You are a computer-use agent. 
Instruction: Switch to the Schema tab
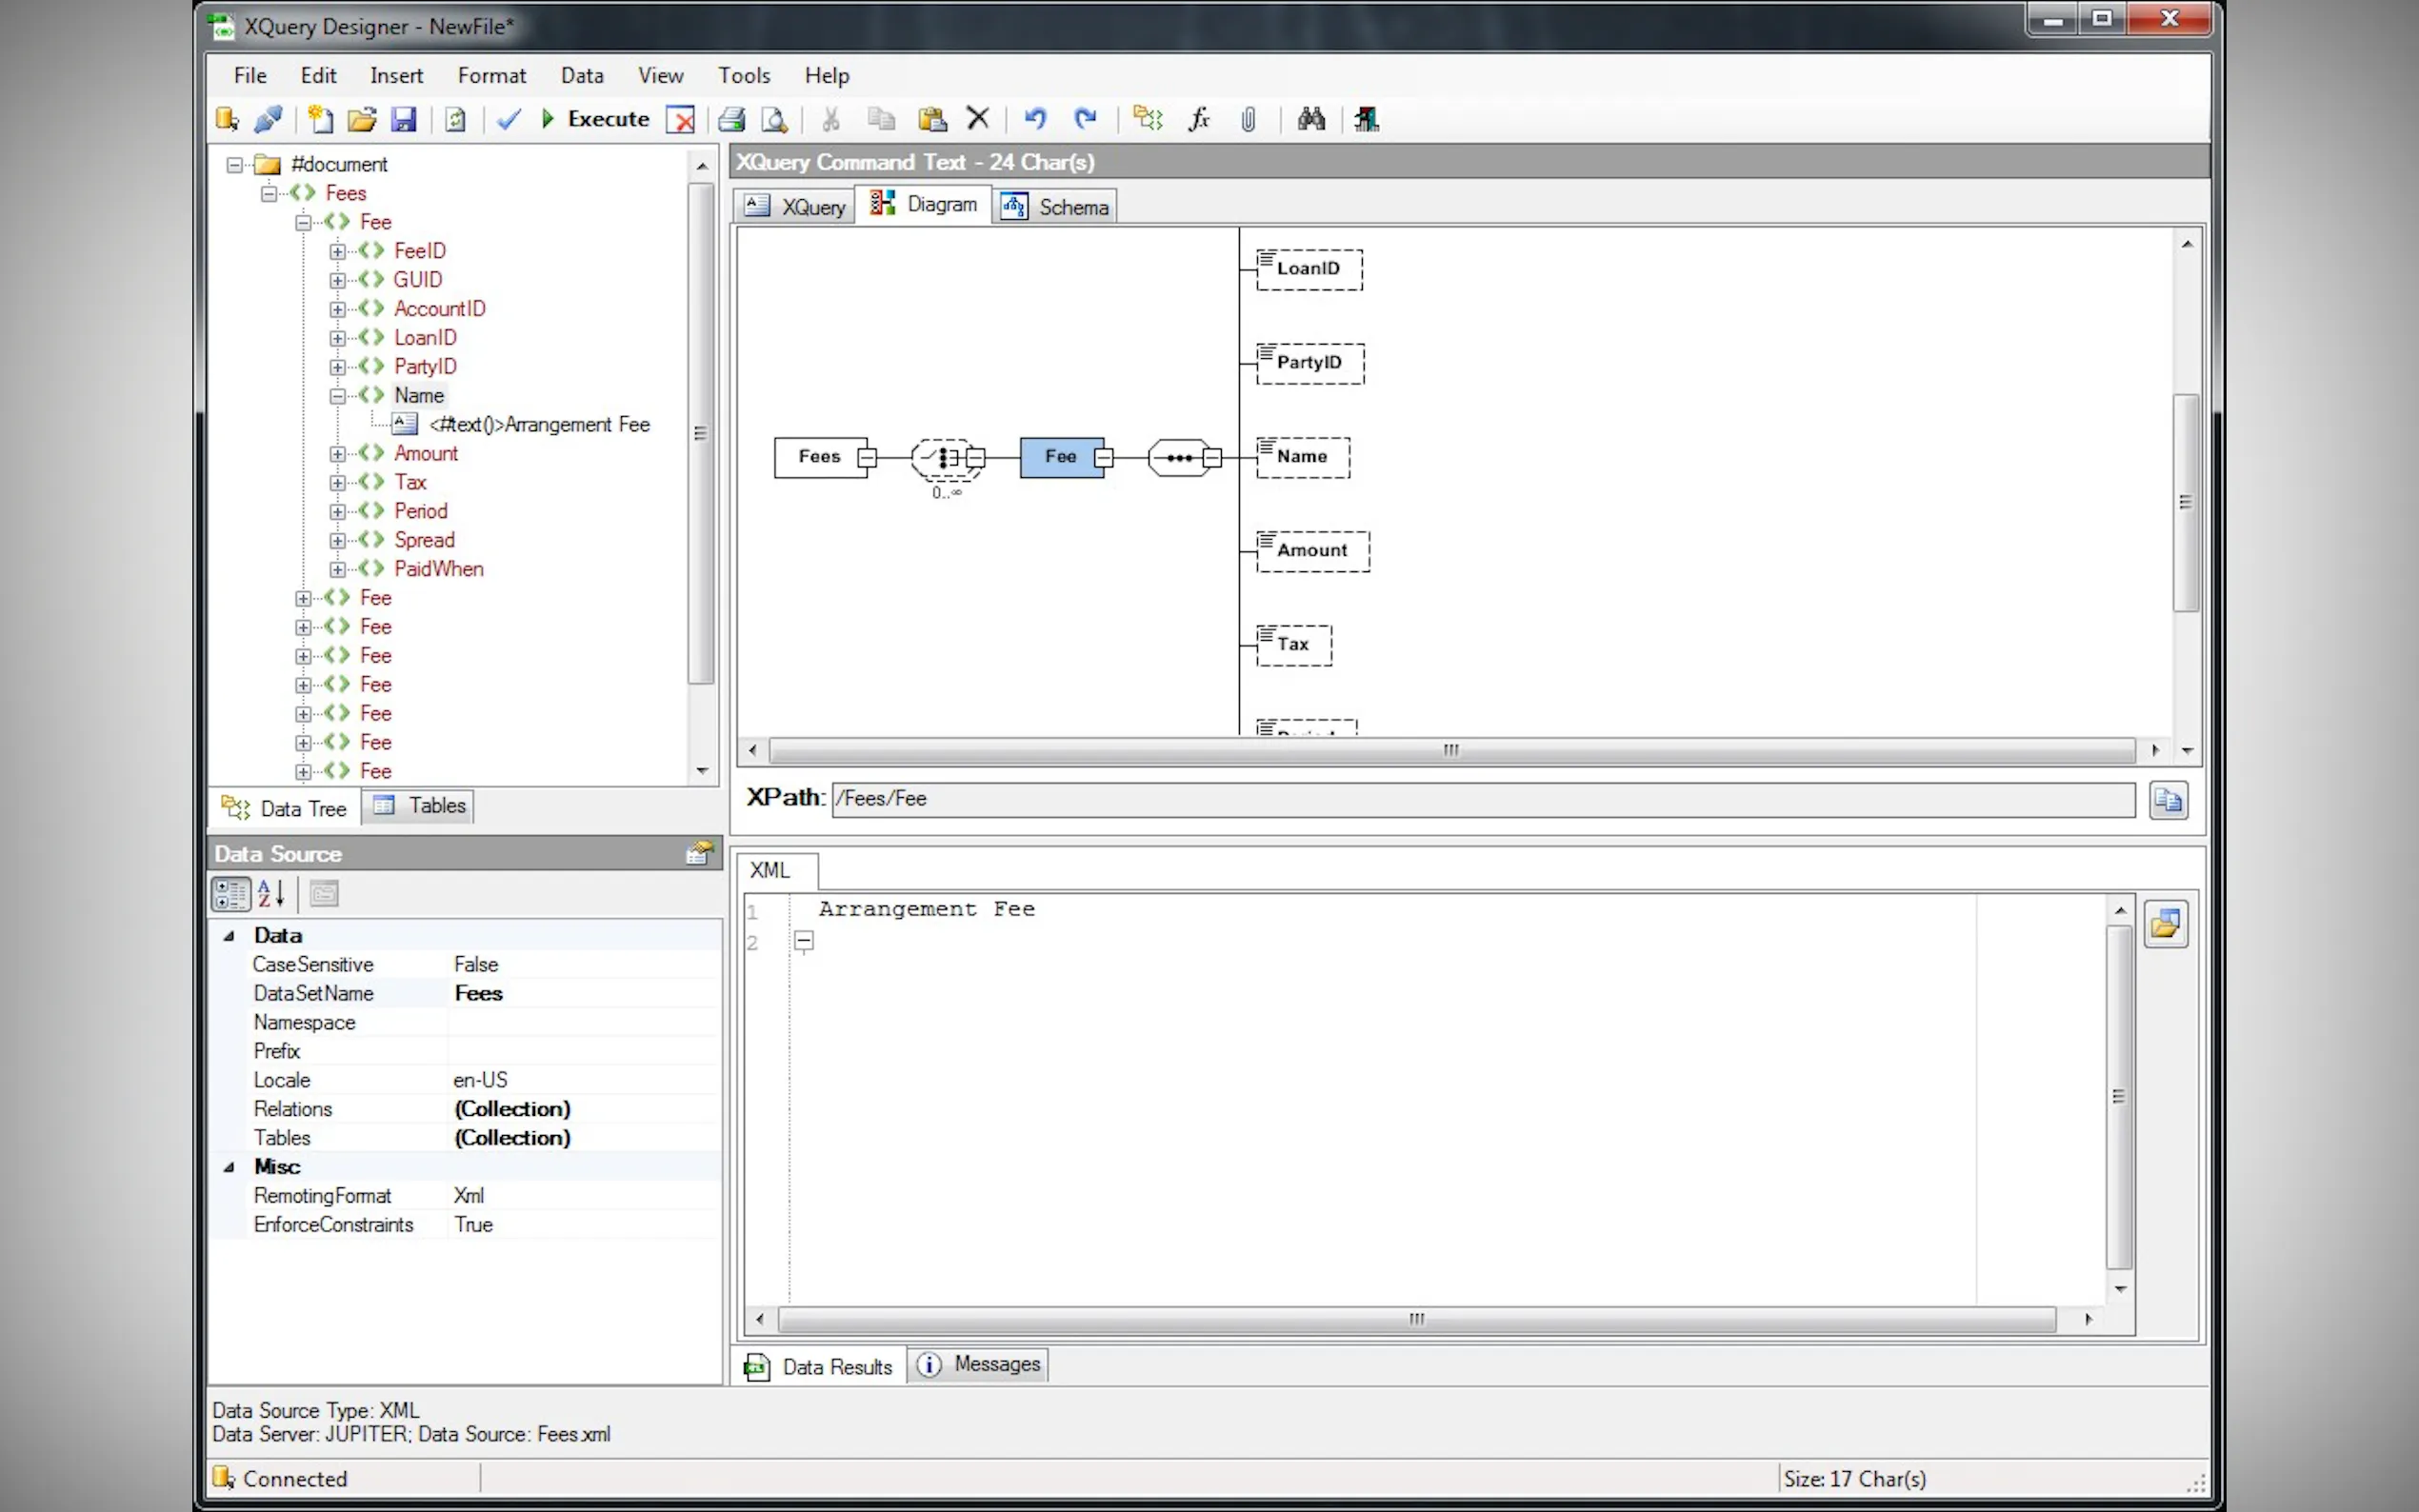point(1056,207)
